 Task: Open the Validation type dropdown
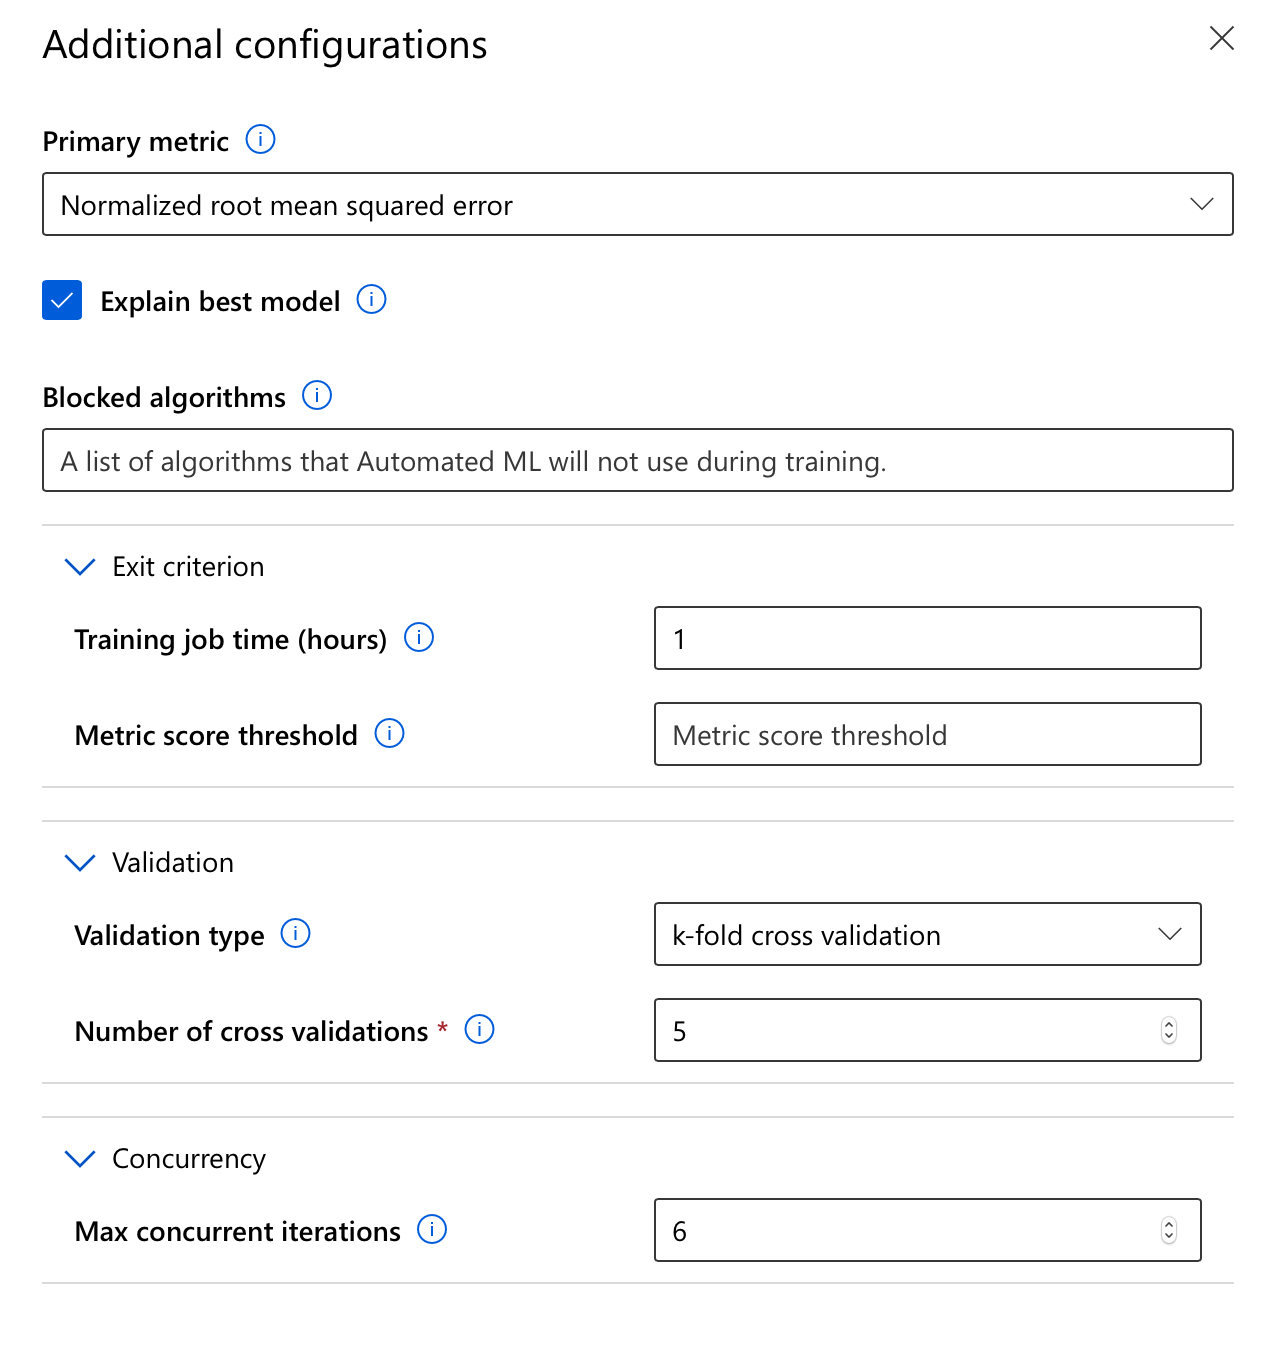tap(928, 934)
